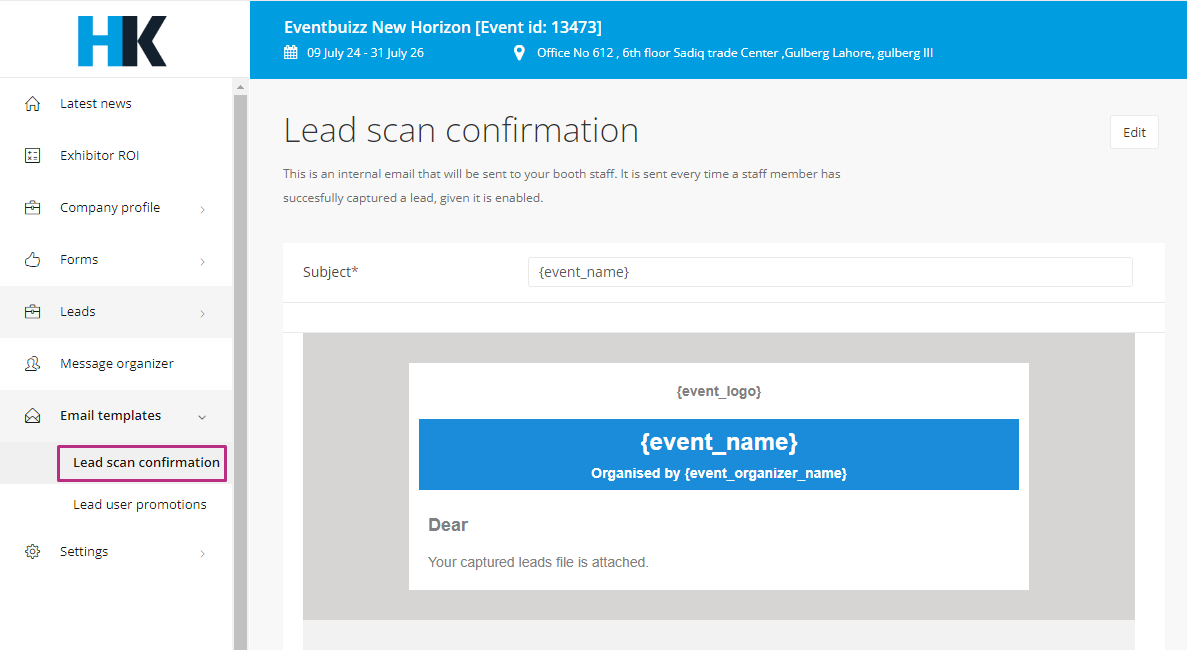Click the Exhibitor ROI icon
The width and height of the screenshot is (1187, 650).
pyautogui.click(x=33, y=156)
